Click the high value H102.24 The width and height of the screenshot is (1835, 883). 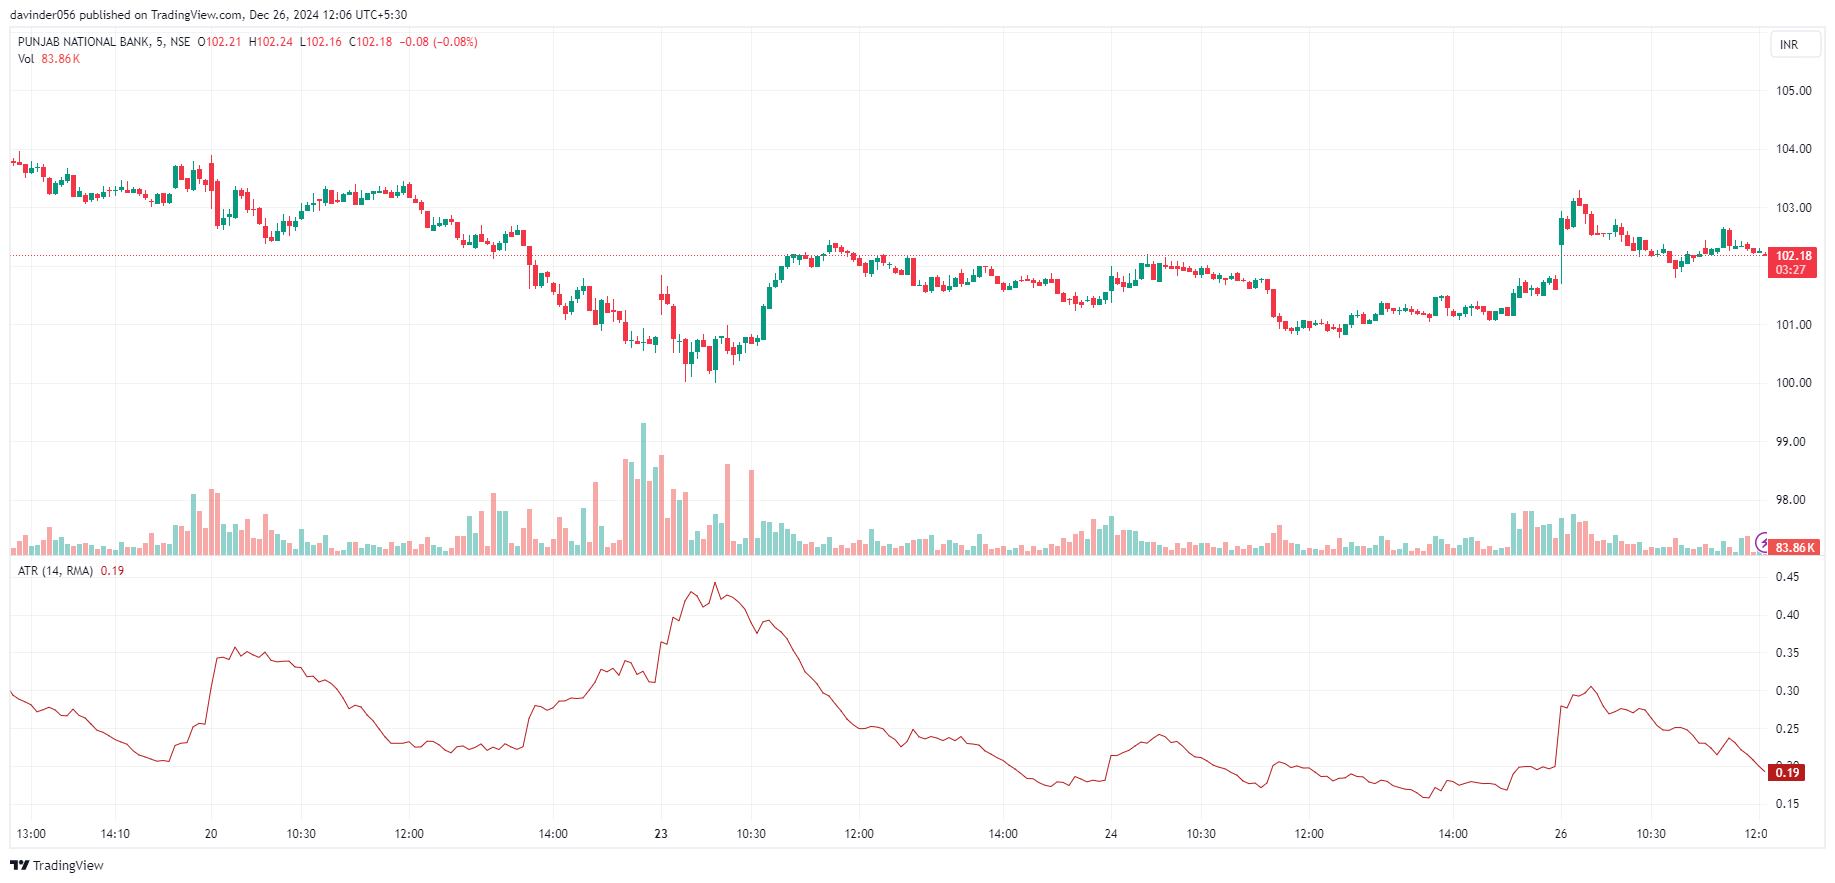271,42
